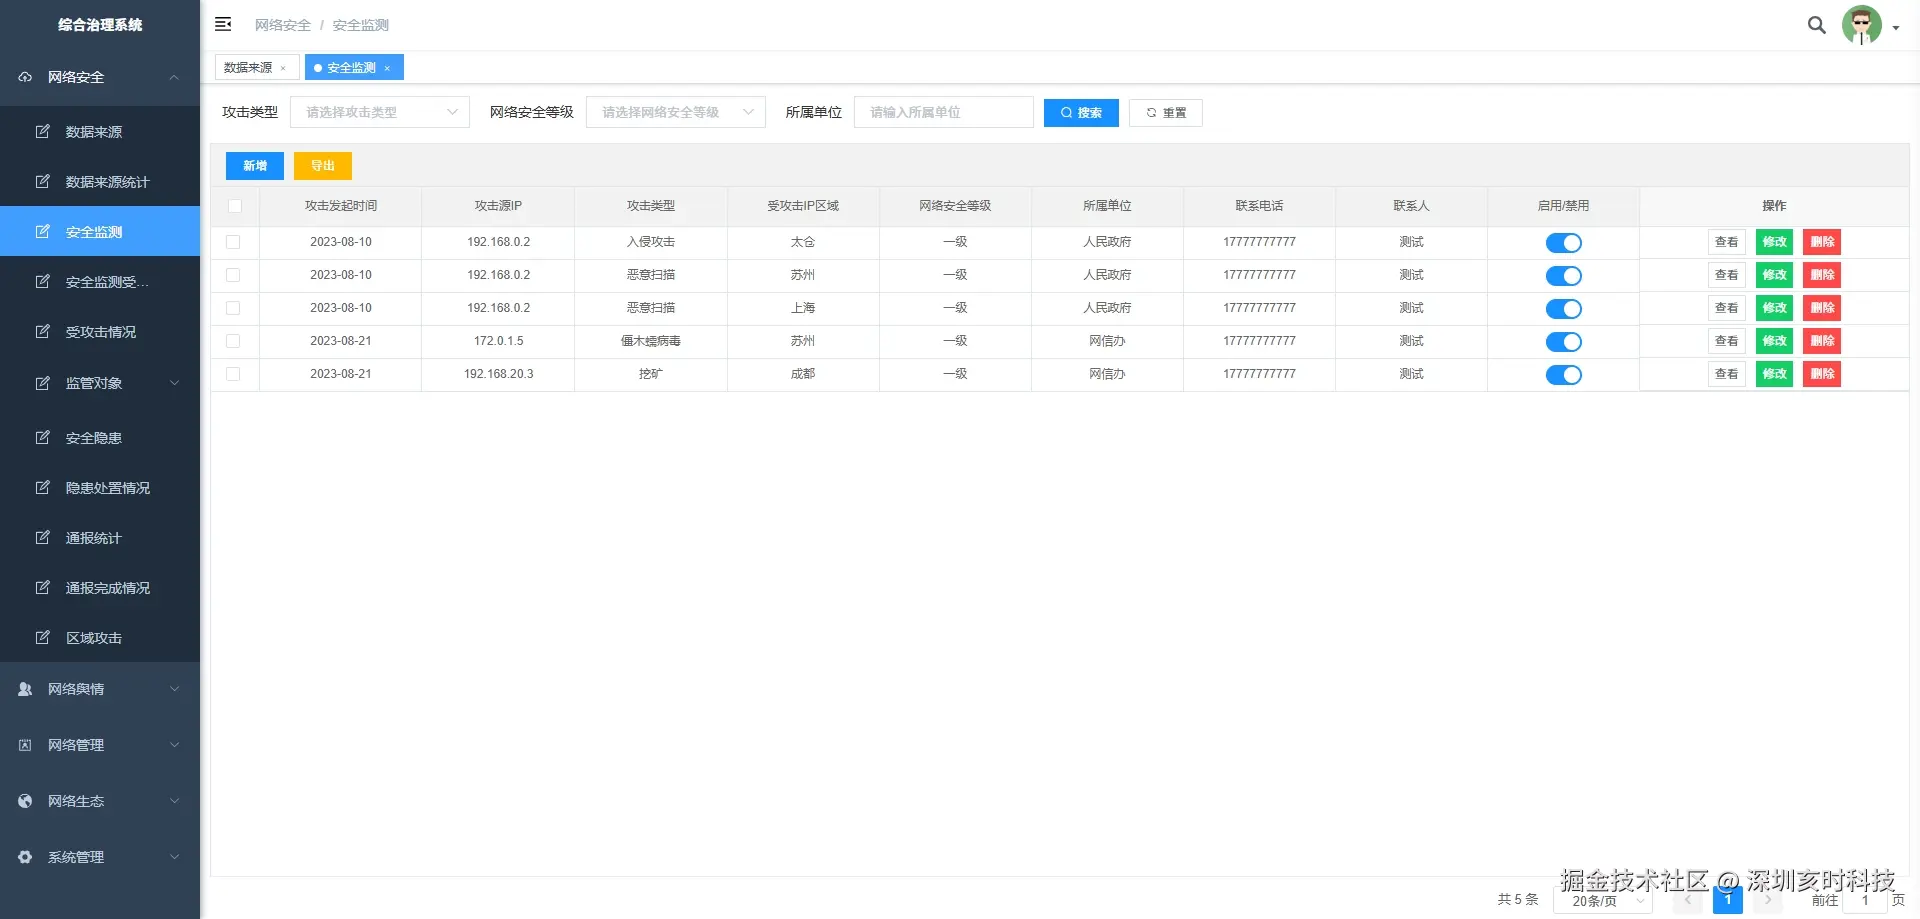Open the search magnifier in the header

(x=1817, y=25)
